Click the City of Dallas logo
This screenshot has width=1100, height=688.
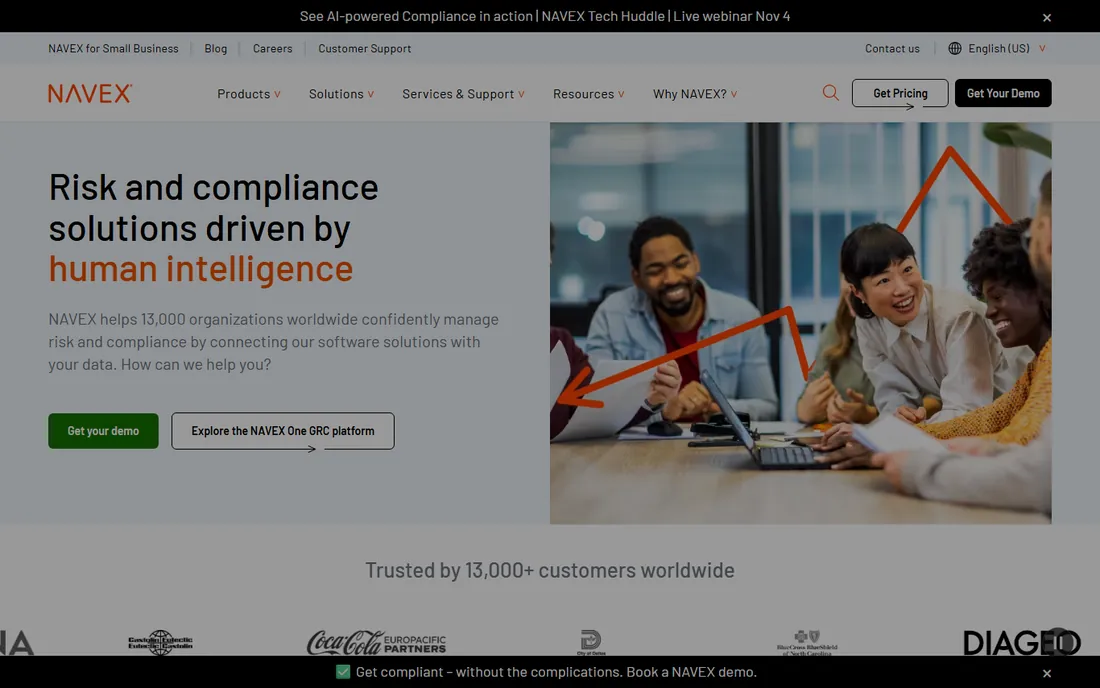[591, 642]
